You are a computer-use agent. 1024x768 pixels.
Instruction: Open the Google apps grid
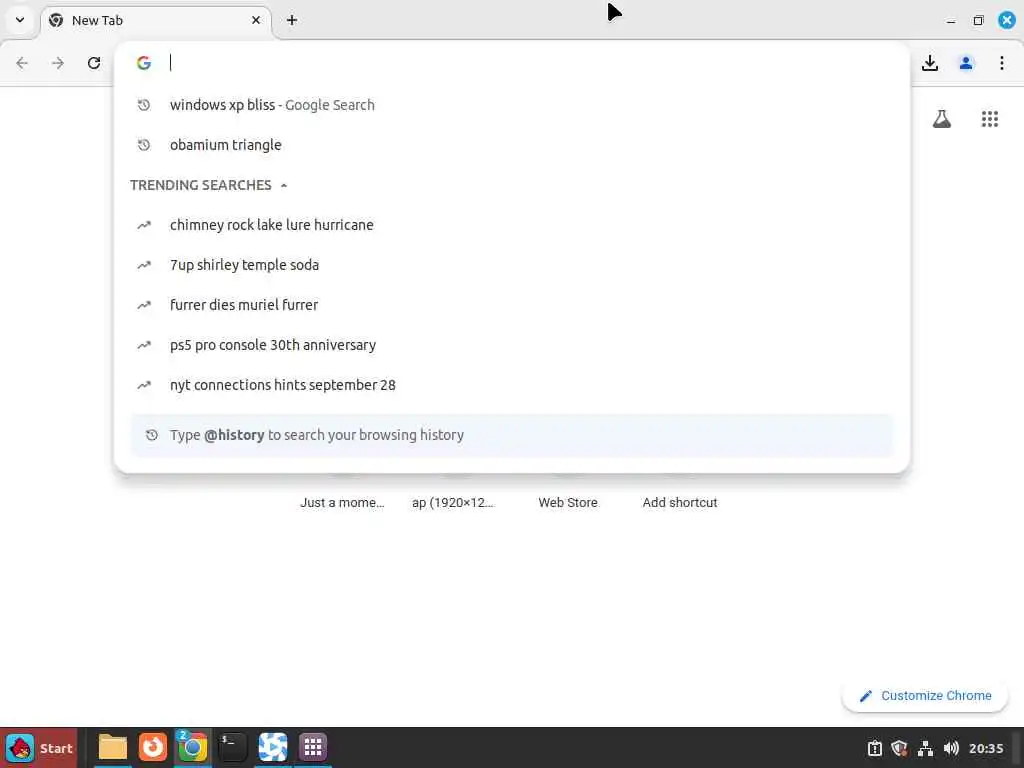tap(990, 119)
